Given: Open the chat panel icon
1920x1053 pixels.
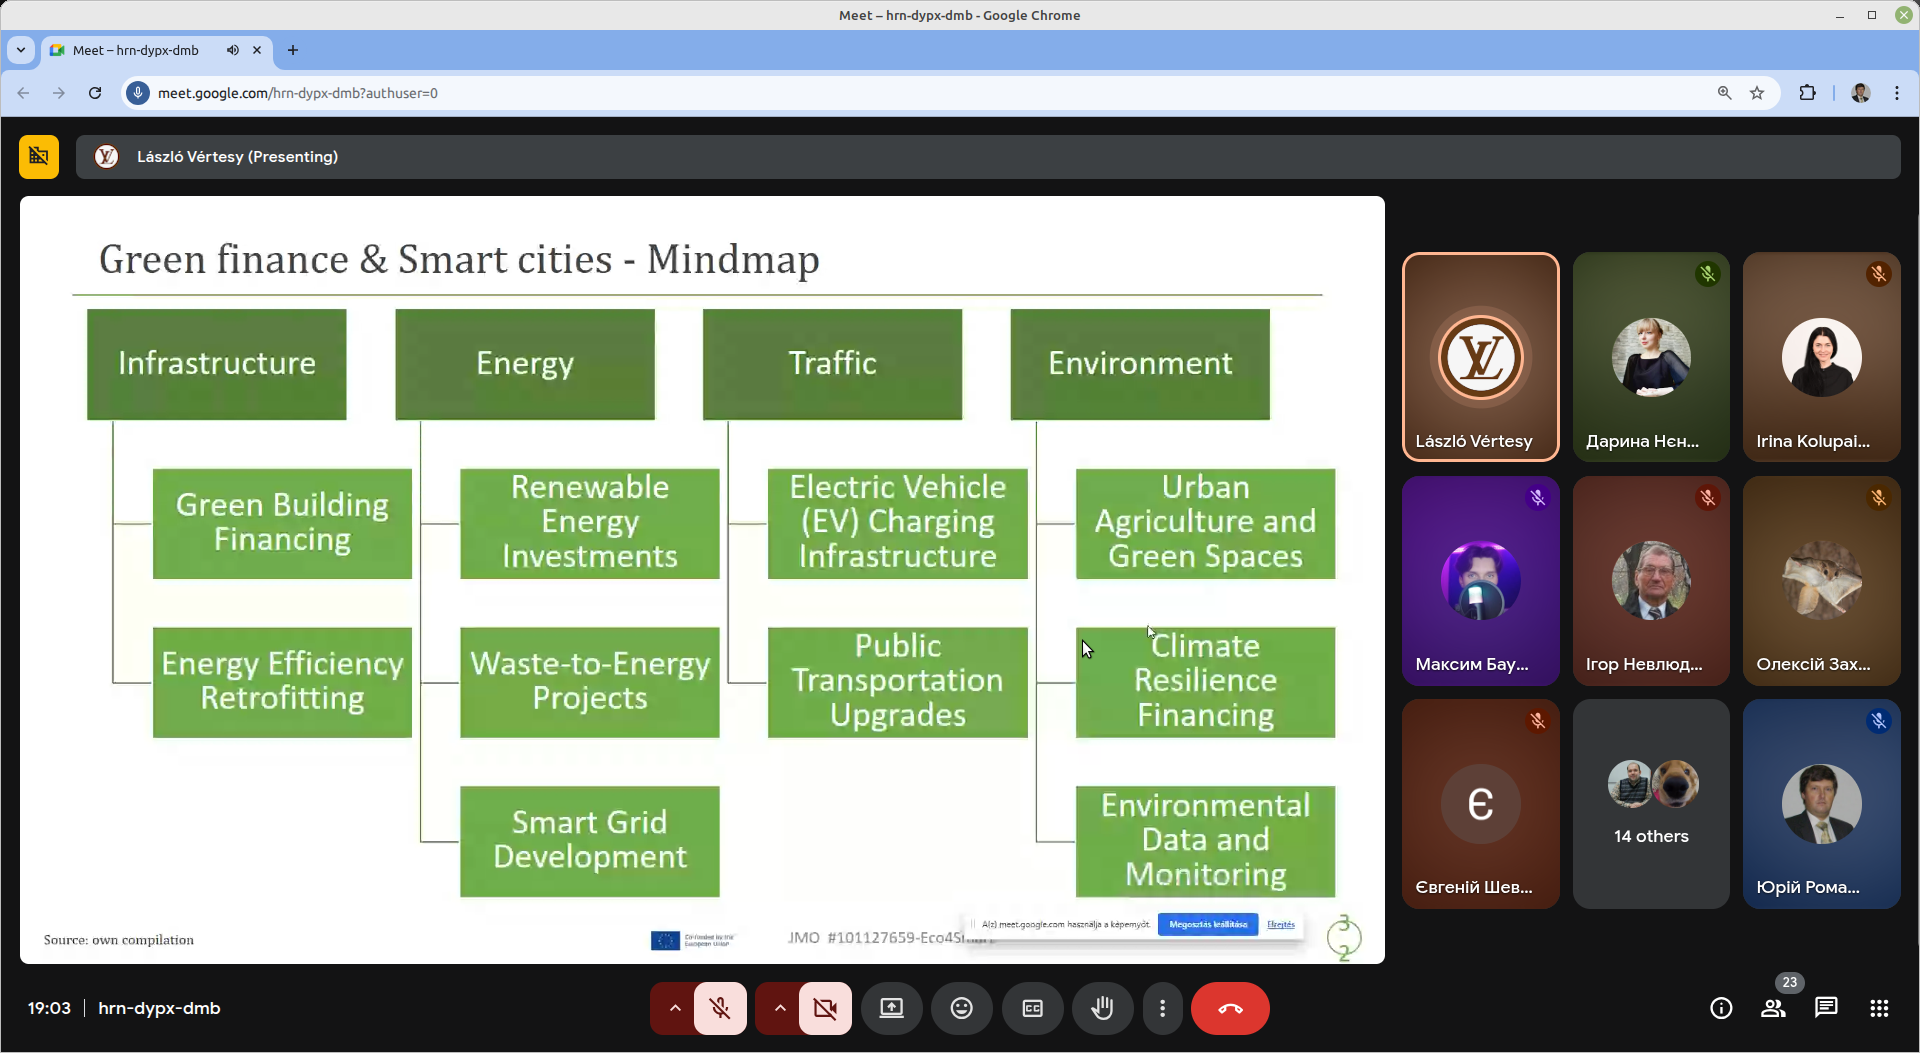Looking at the screenshot, I should point(1826,1008).
